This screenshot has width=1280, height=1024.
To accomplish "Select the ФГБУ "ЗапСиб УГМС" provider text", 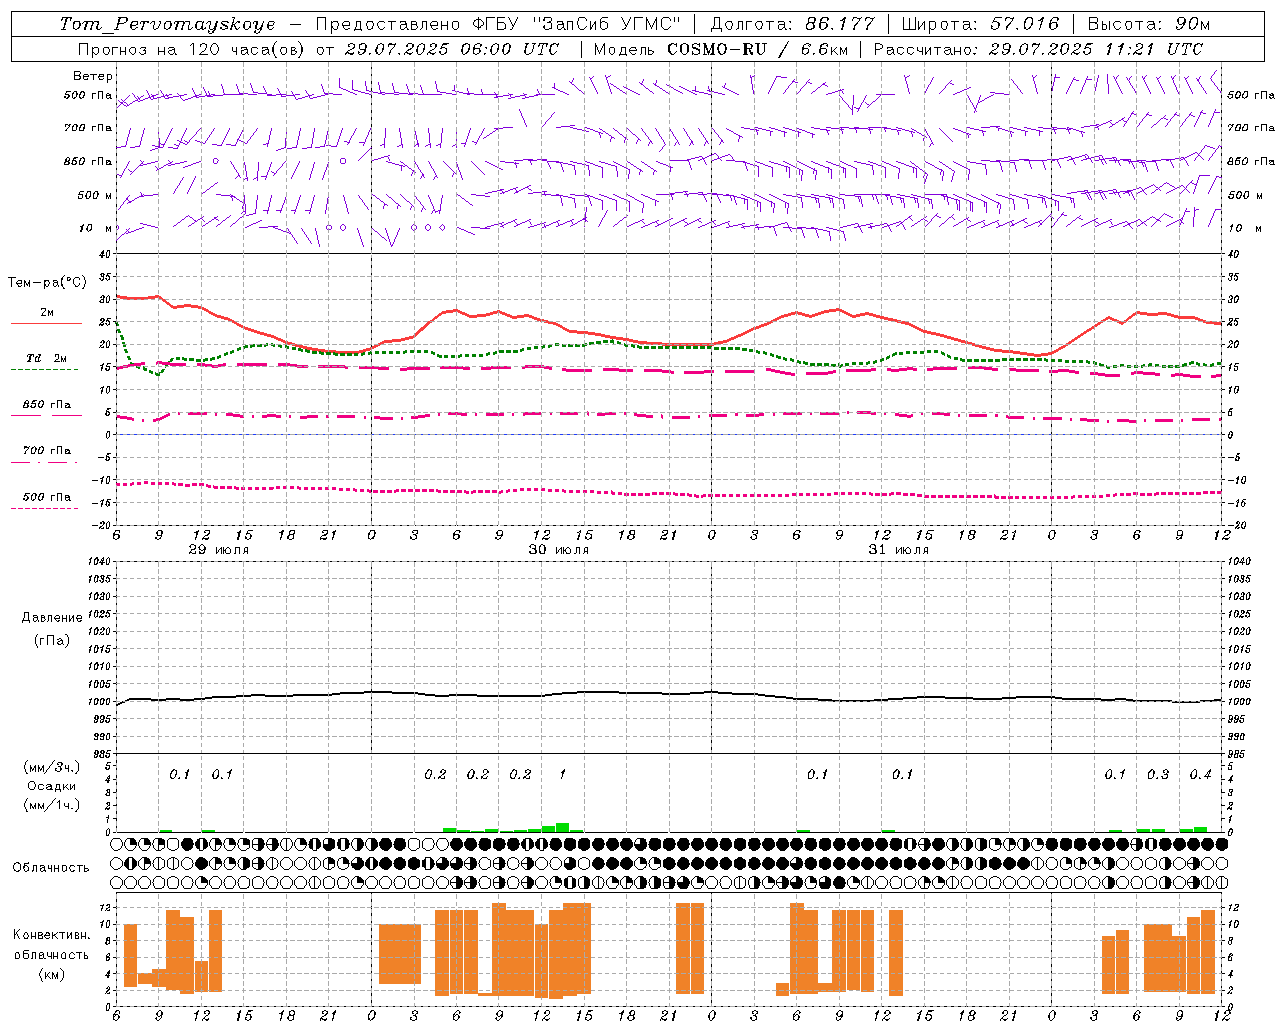I will pos(577,24).
